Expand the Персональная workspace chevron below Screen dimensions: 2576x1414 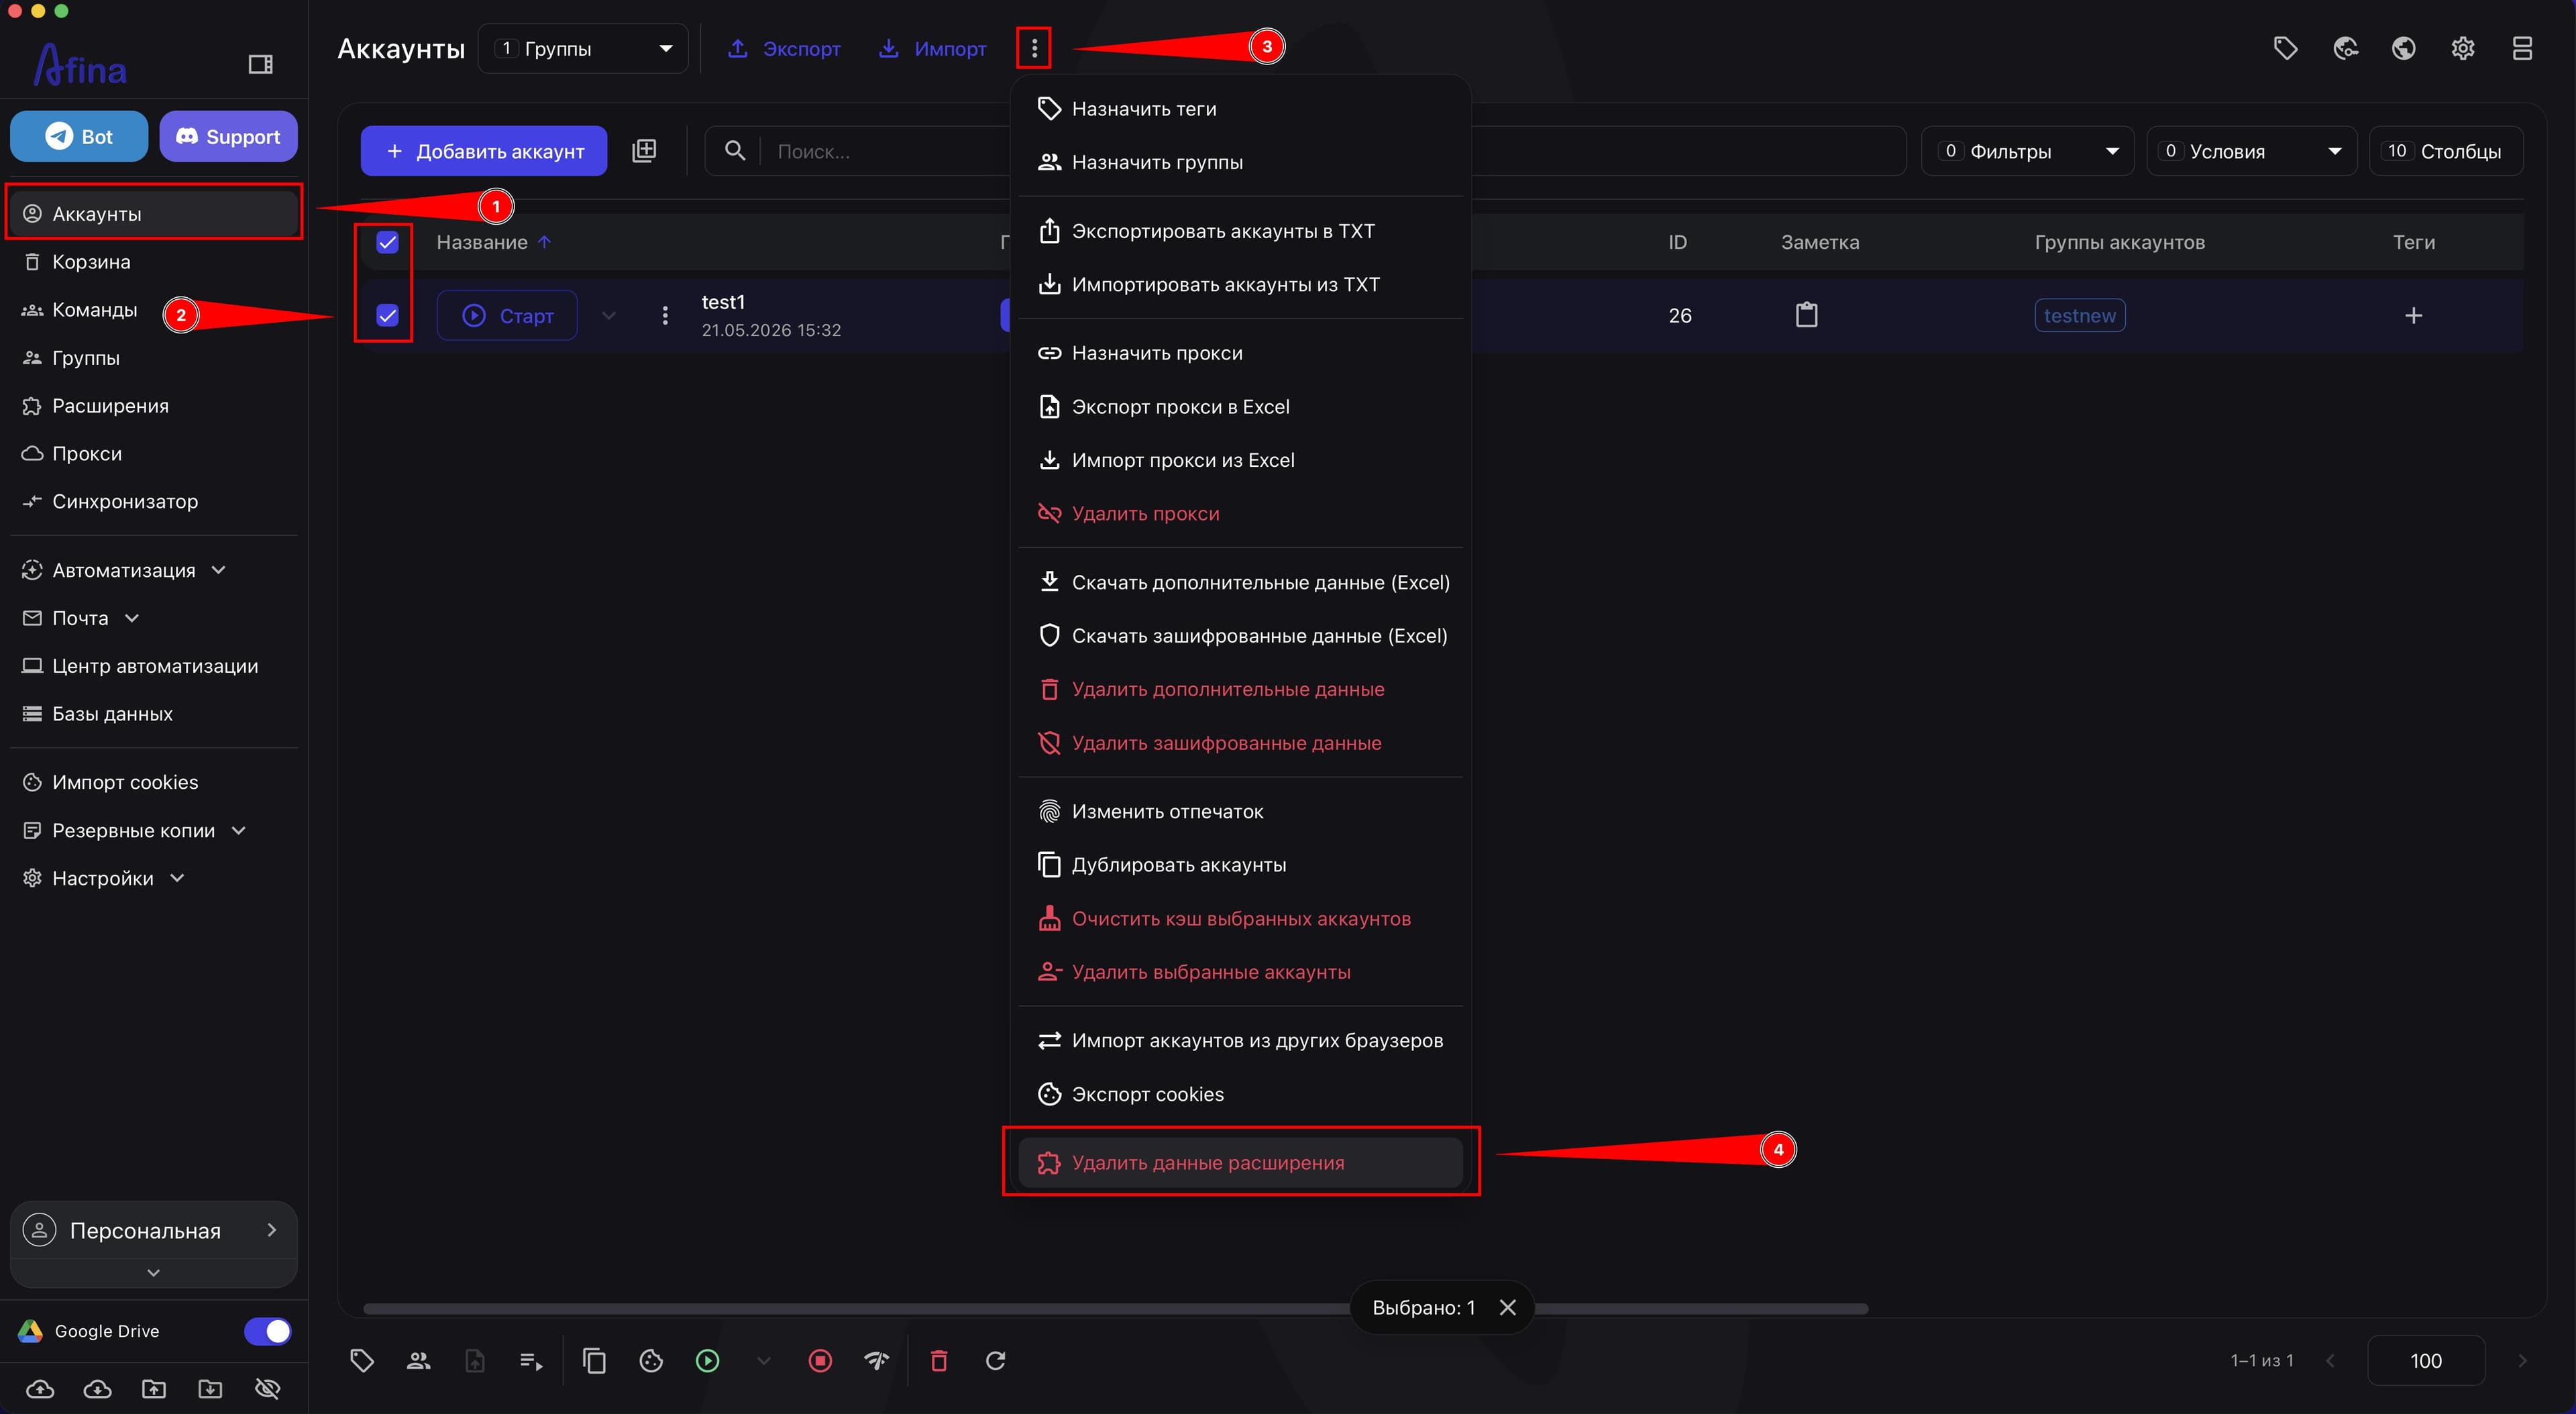coord(153,1272)
